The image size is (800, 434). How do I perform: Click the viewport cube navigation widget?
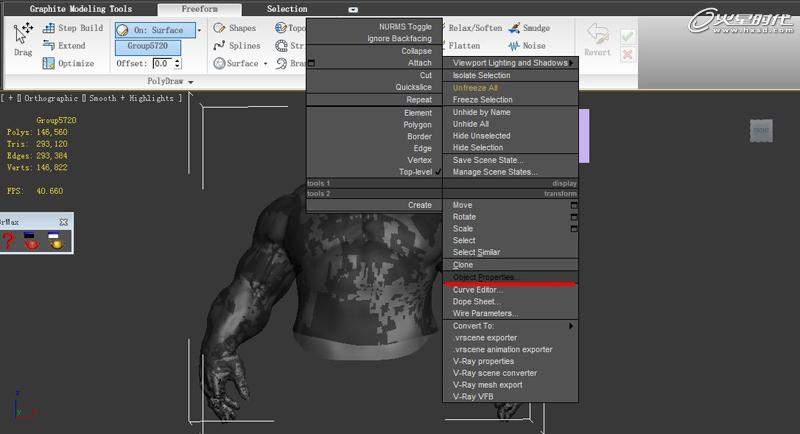click(761, 131)
